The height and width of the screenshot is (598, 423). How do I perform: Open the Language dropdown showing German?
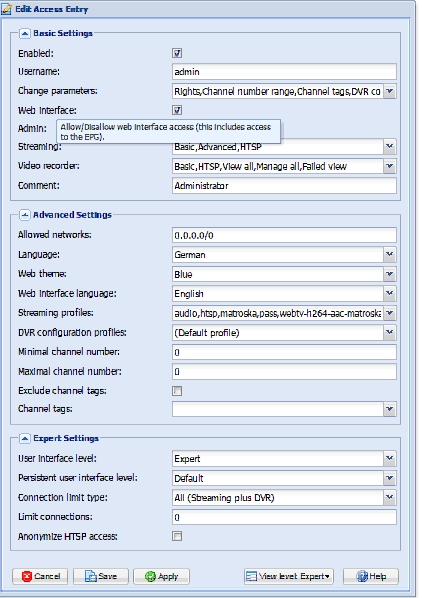(x=389, y=255)
